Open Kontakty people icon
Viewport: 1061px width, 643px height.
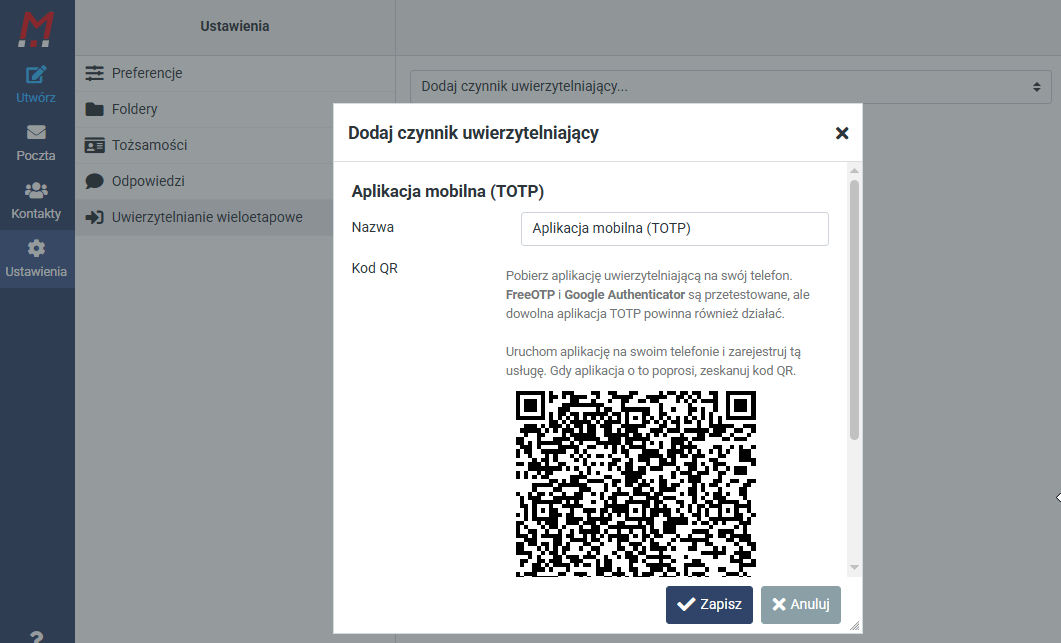[x=36, y=190]
